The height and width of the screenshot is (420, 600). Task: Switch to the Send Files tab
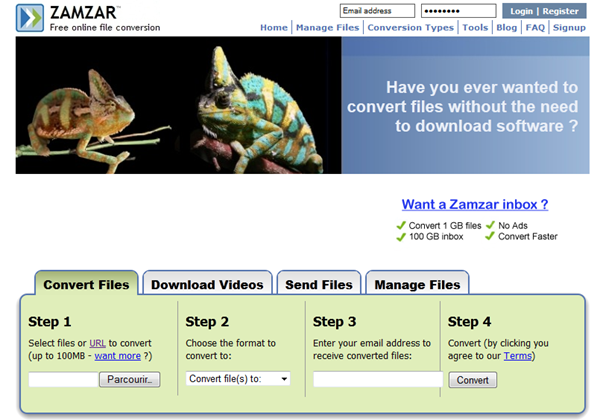(x=319, y=284)
